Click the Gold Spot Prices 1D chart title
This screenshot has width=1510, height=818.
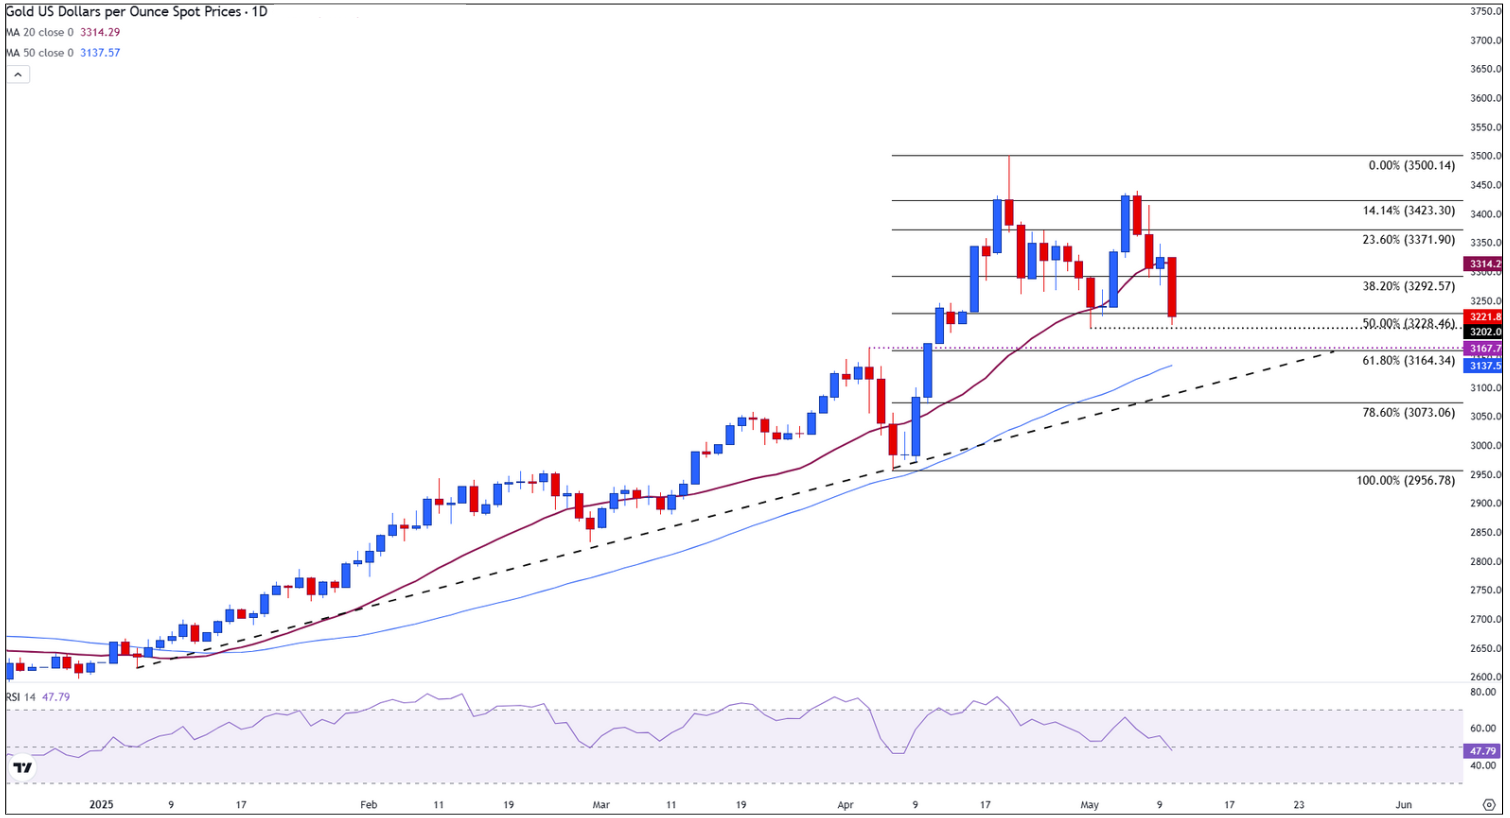(x=136, y=12)
